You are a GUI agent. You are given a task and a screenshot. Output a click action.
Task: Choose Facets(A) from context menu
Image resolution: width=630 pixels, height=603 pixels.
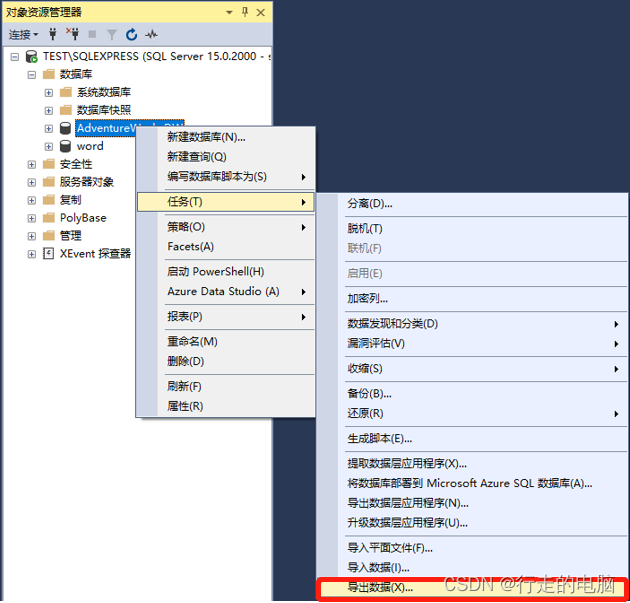point(225,247)
